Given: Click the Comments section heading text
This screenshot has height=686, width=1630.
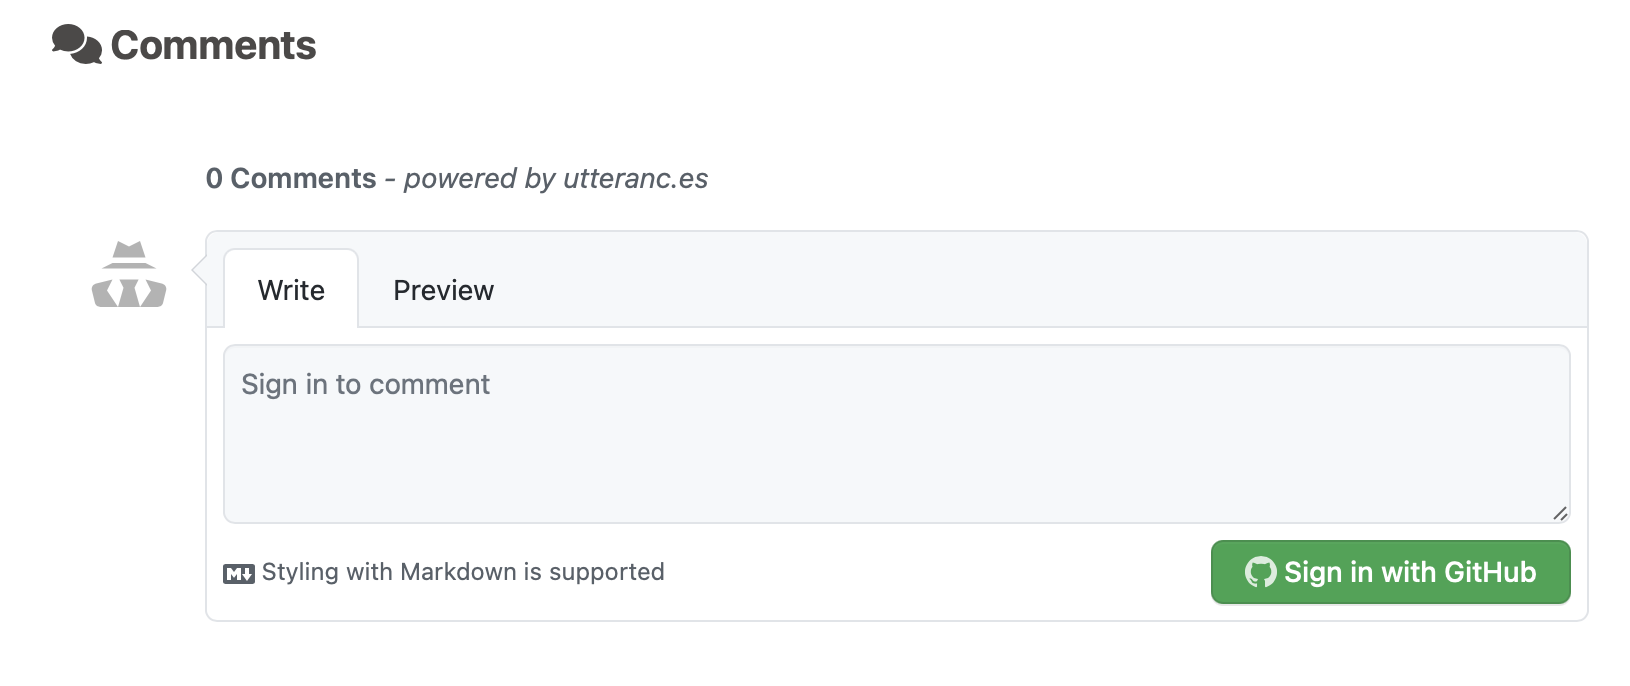Looking at the screenshot, I should pyautogui.click(x=213, y=46).
